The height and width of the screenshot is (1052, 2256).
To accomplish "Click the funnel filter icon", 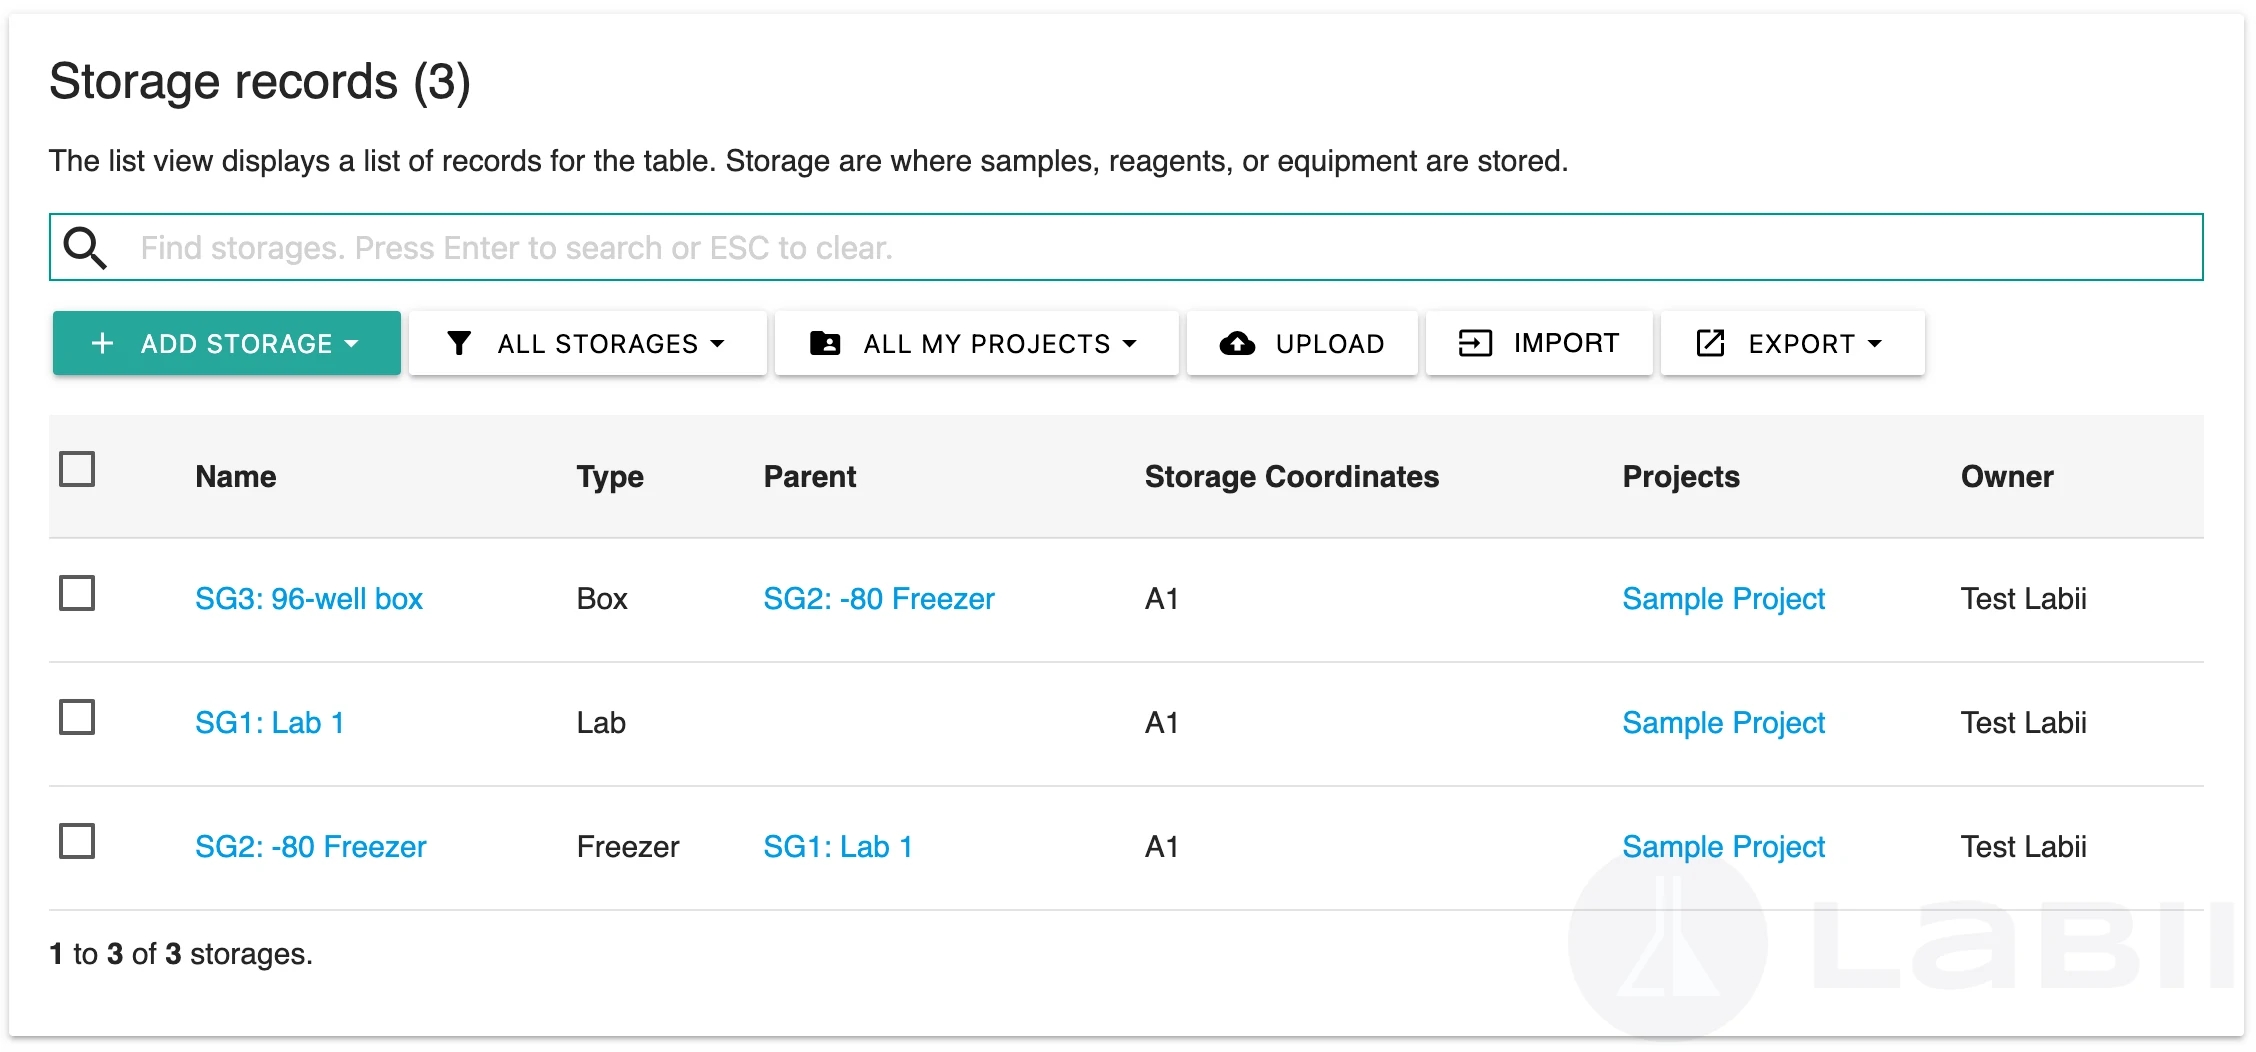I will pyautogui.click(x=459, y=343).
